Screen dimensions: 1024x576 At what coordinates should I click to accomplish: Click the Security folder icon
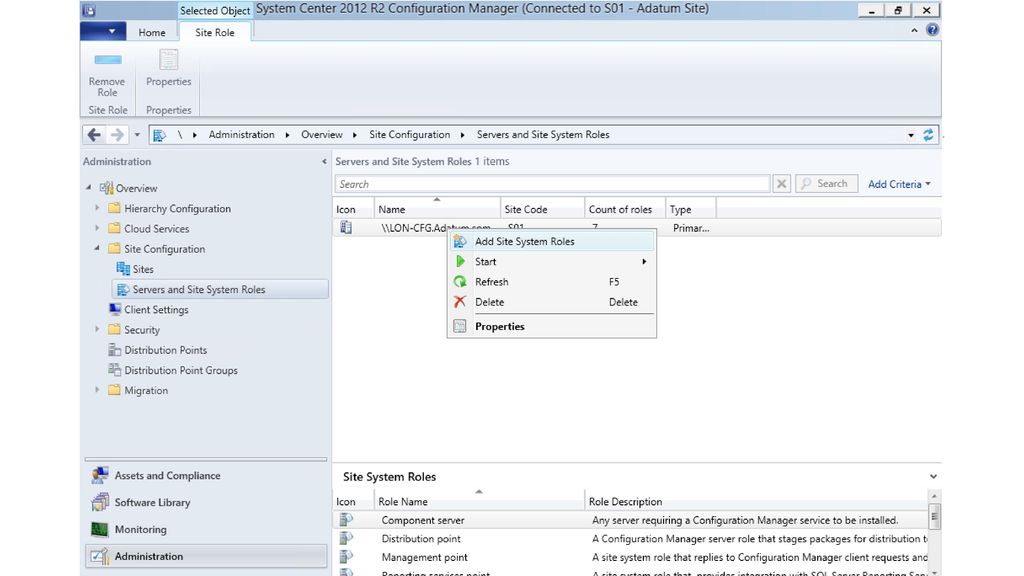click(x=115, y=330)
